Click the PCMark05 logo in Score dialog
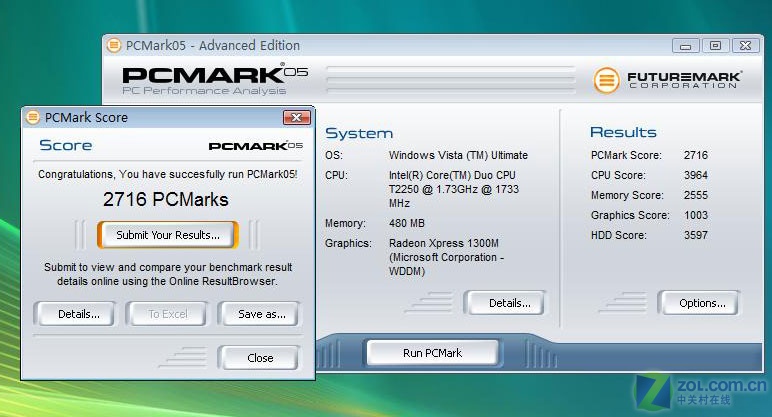The image size is (772, 417). click(x=256, y=146)
